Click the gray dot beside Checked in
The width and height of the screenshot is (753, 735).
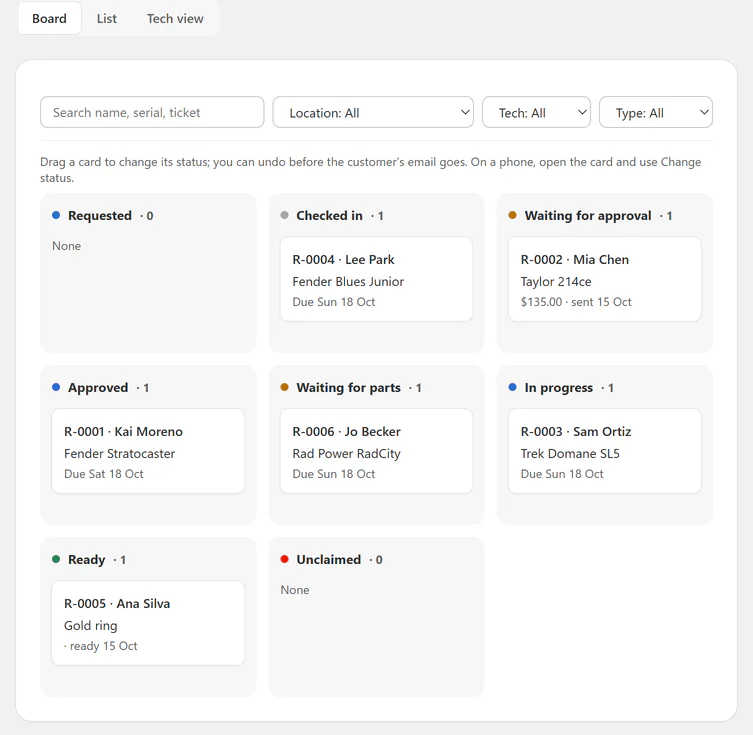tap(284, 215)
